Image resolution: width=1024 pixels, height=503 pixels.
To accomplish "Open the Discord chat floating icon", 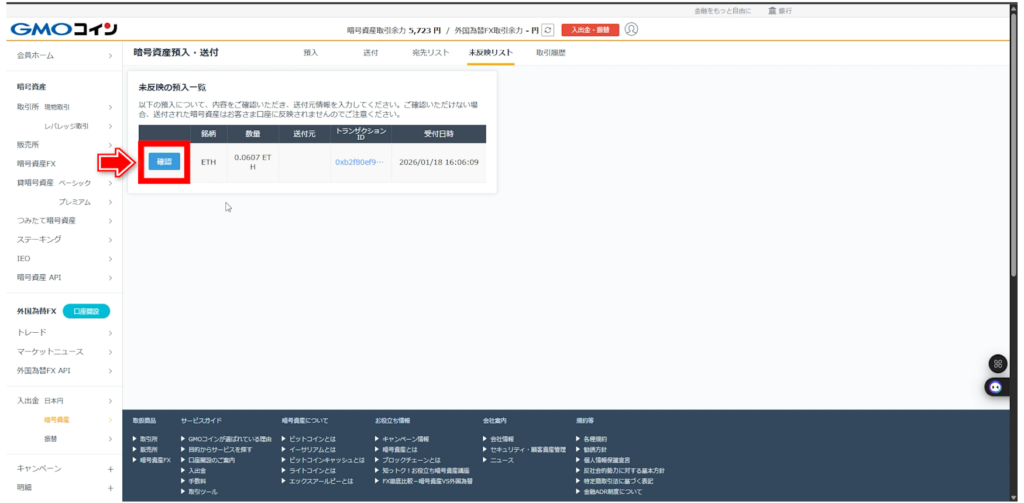I will coord(995,386).
